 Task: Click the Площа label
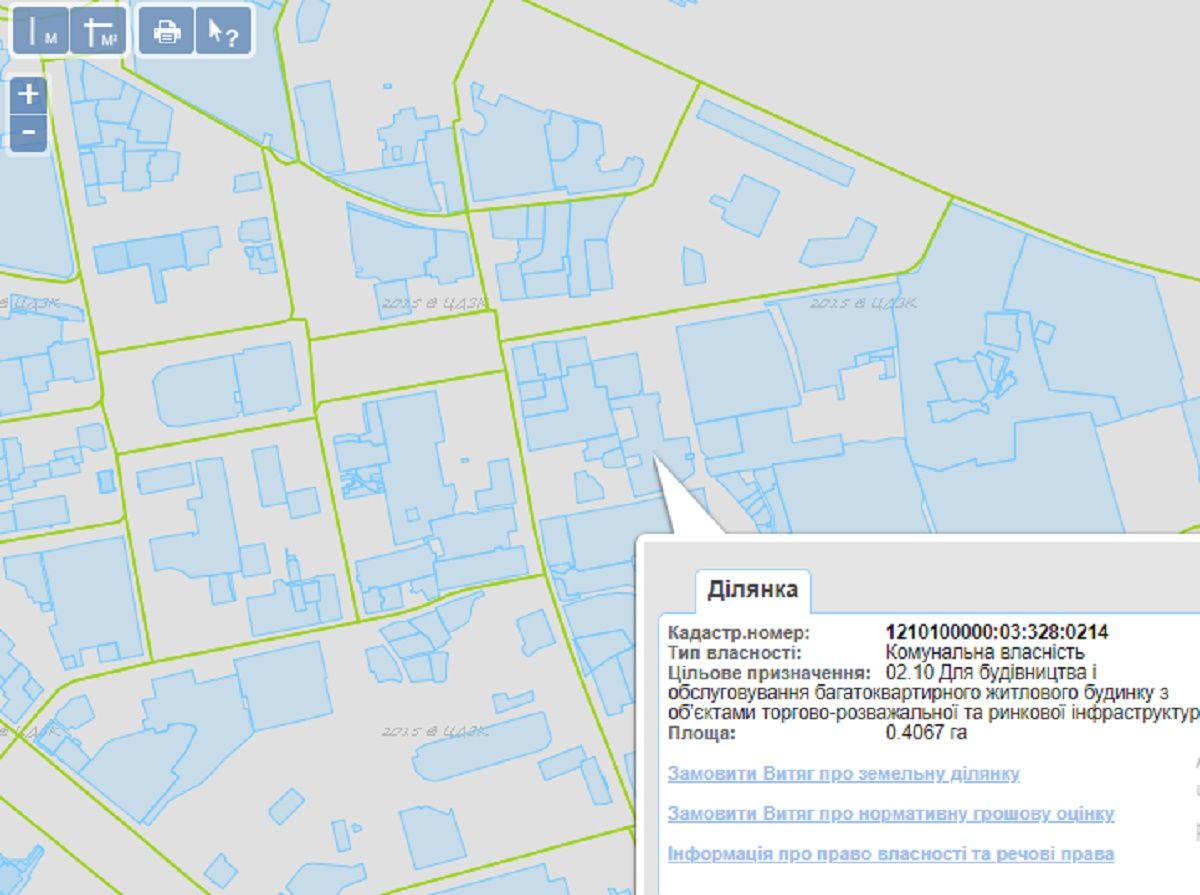702,732
